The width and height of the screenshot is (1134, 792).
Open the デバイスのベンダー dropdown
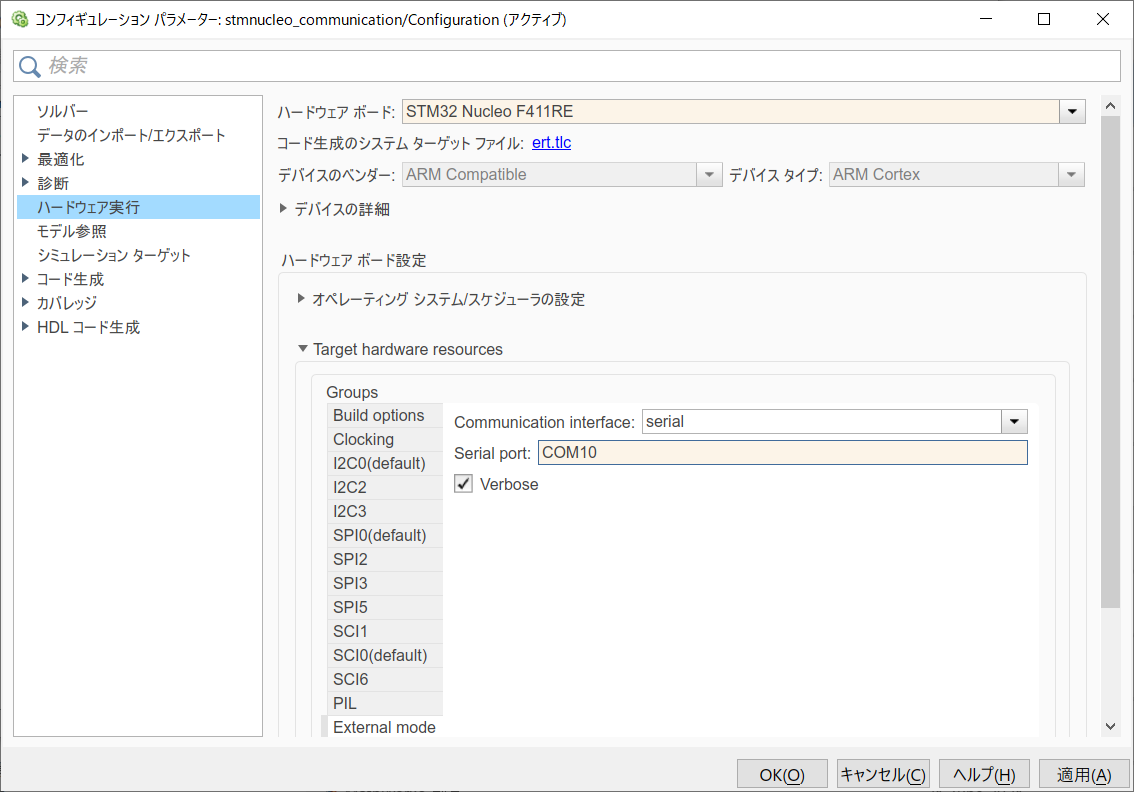(x=709, y=174)
